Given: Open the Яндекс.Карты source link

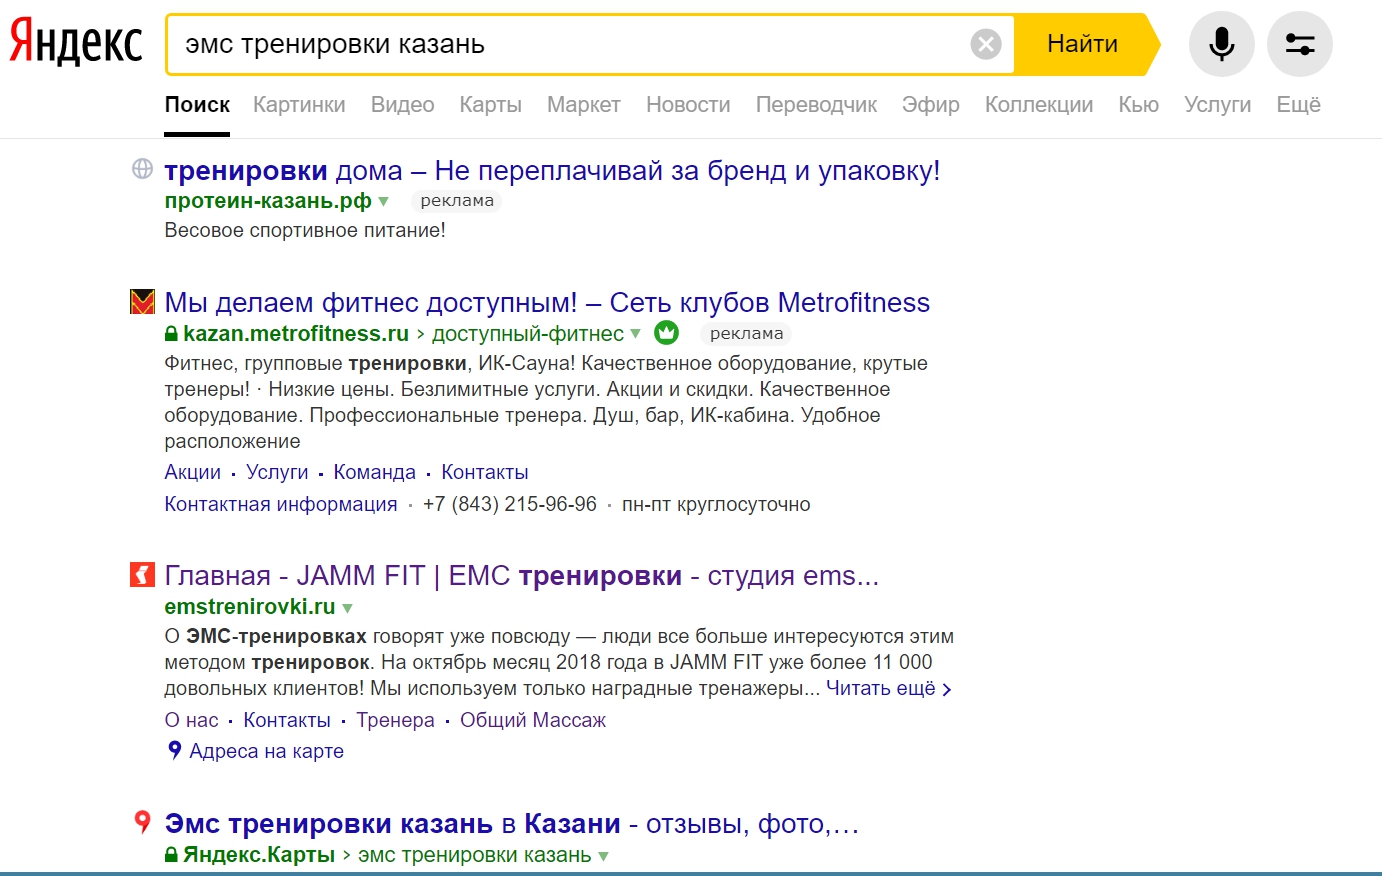Looking at the screenshot, I should pyautogui.click(x=259, y=855).
